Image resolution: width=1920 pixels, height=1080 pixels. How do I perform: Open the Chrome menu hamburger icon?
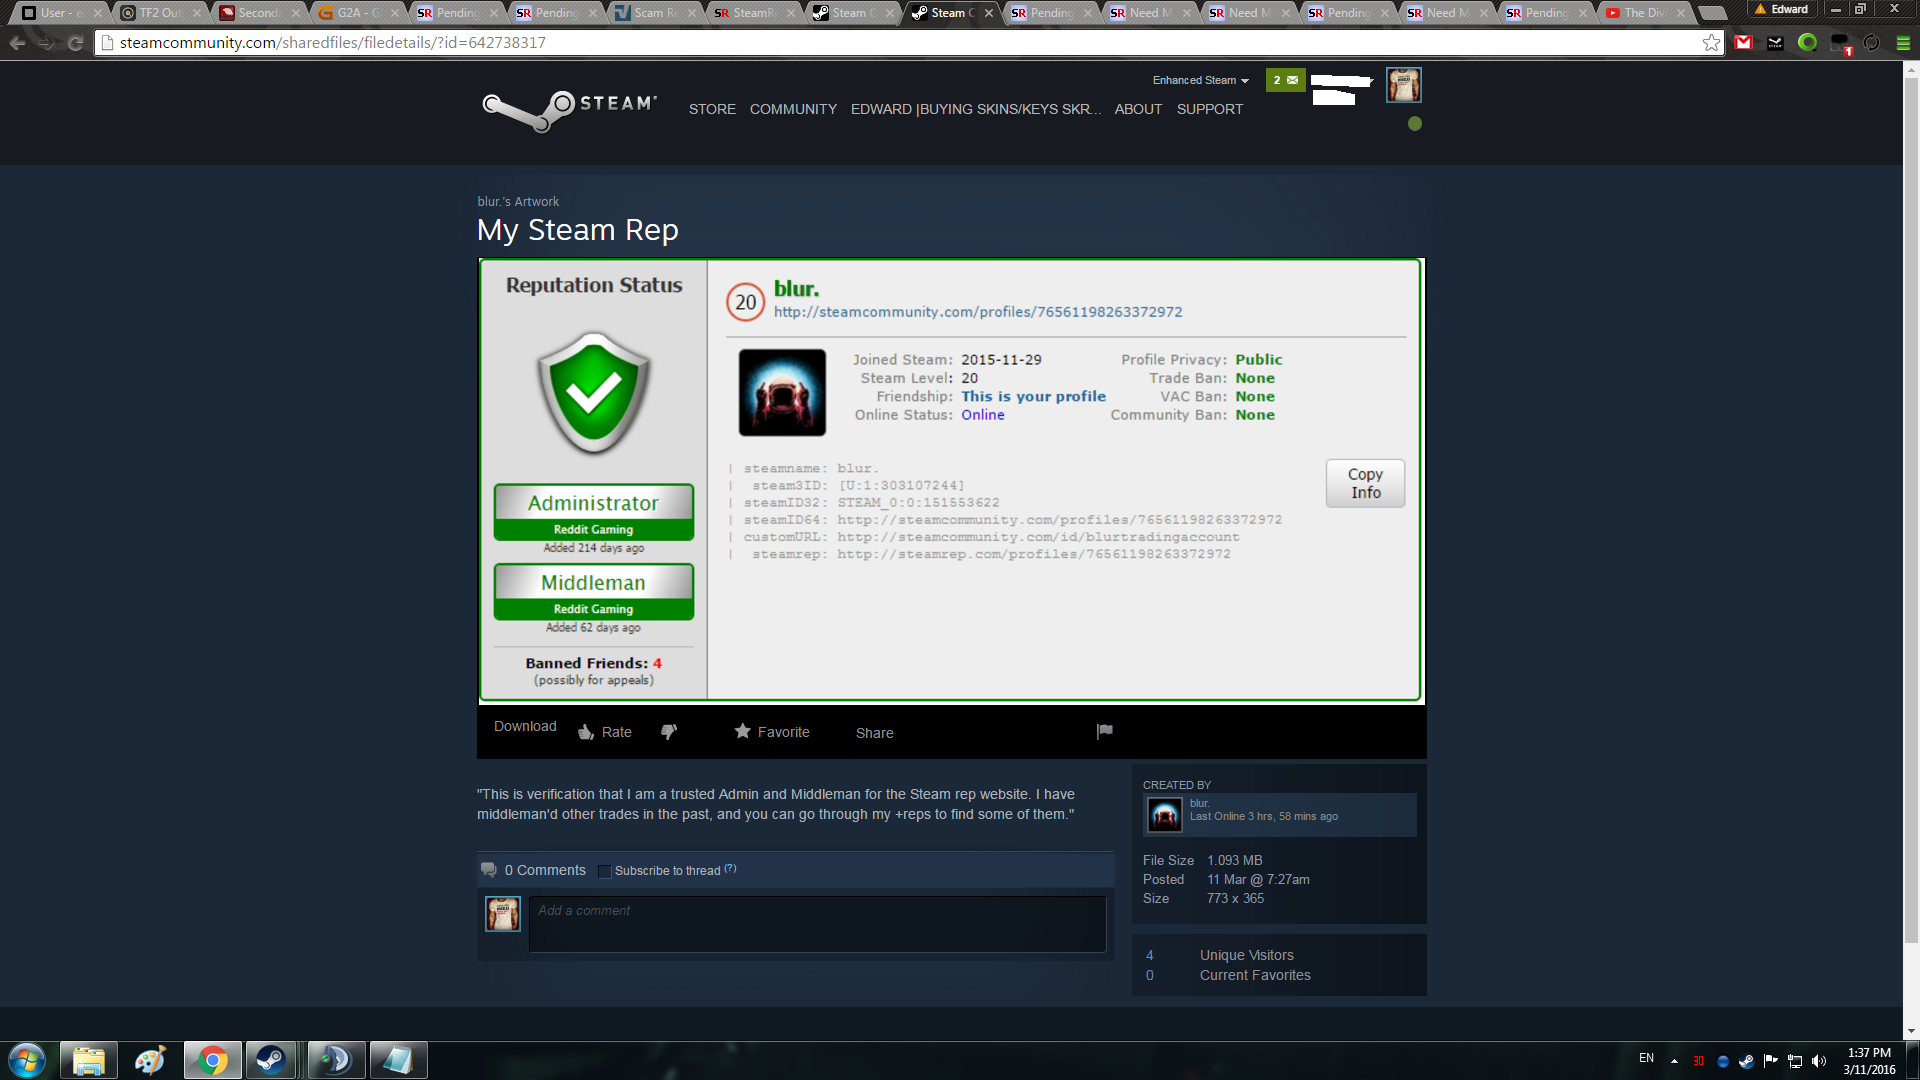1903,43
